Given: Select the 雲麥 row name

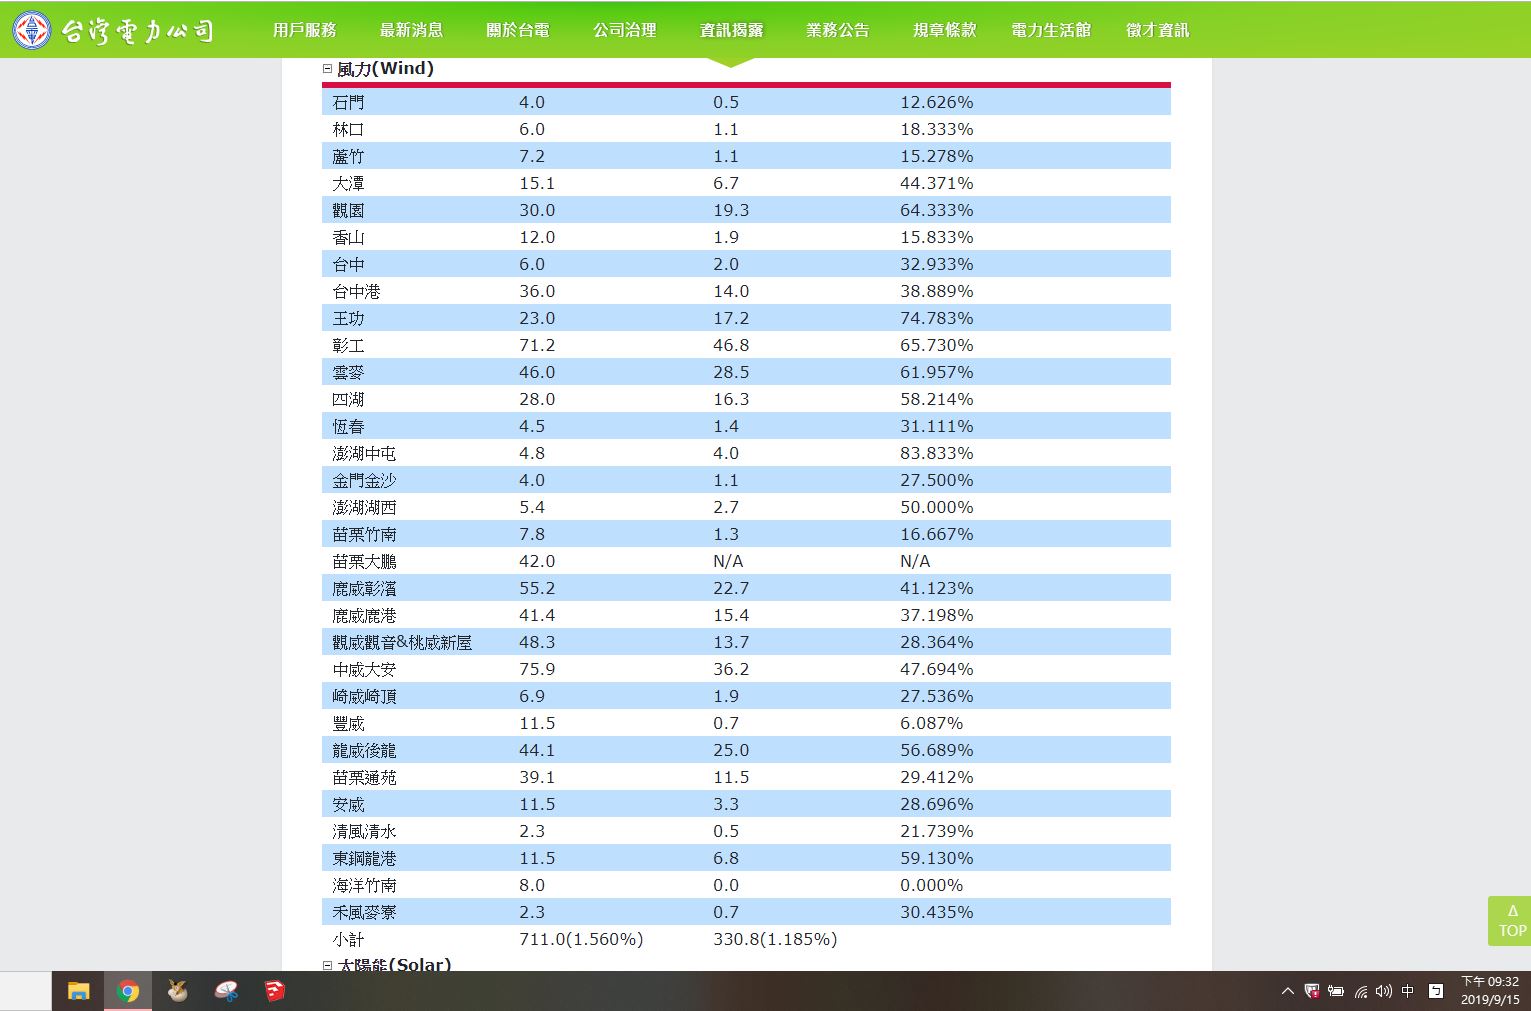Looking at the screenshot, I should (348, 372).
